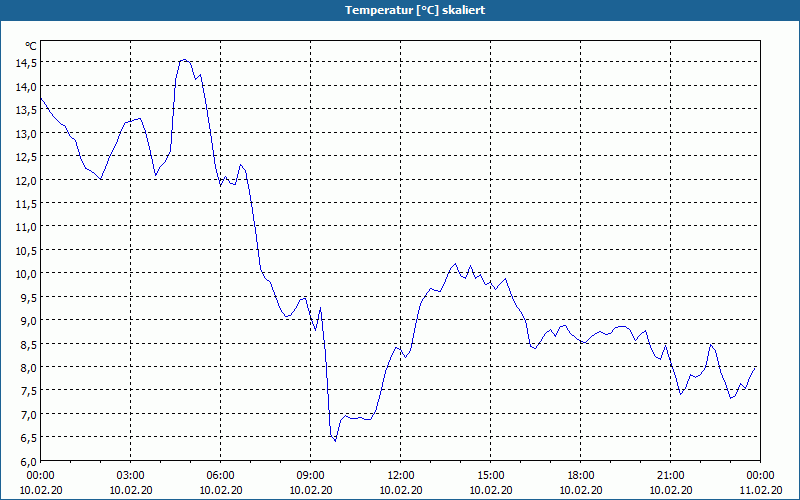Click the 03:00 time label
This screenshot has height=500, width=800.
(131, 476)
